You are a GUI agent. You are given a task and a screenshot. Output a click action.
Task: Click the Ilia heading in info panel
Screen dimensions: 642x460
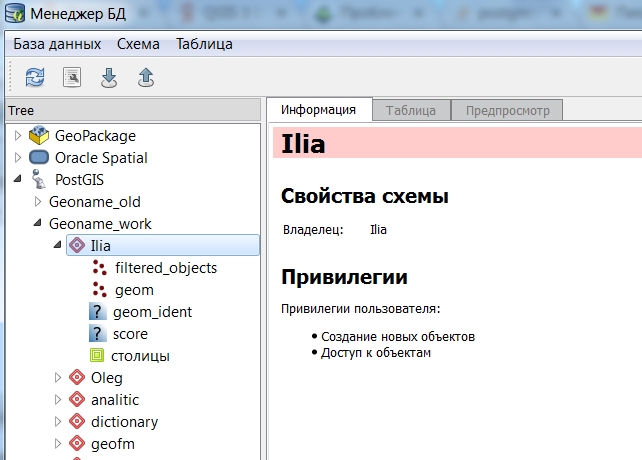303,144
